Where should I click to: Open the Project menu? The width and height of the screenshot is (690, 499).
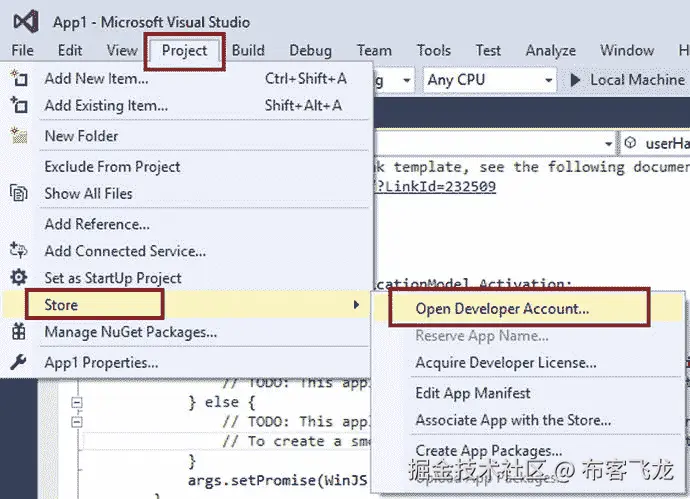(x=184, y=51)
